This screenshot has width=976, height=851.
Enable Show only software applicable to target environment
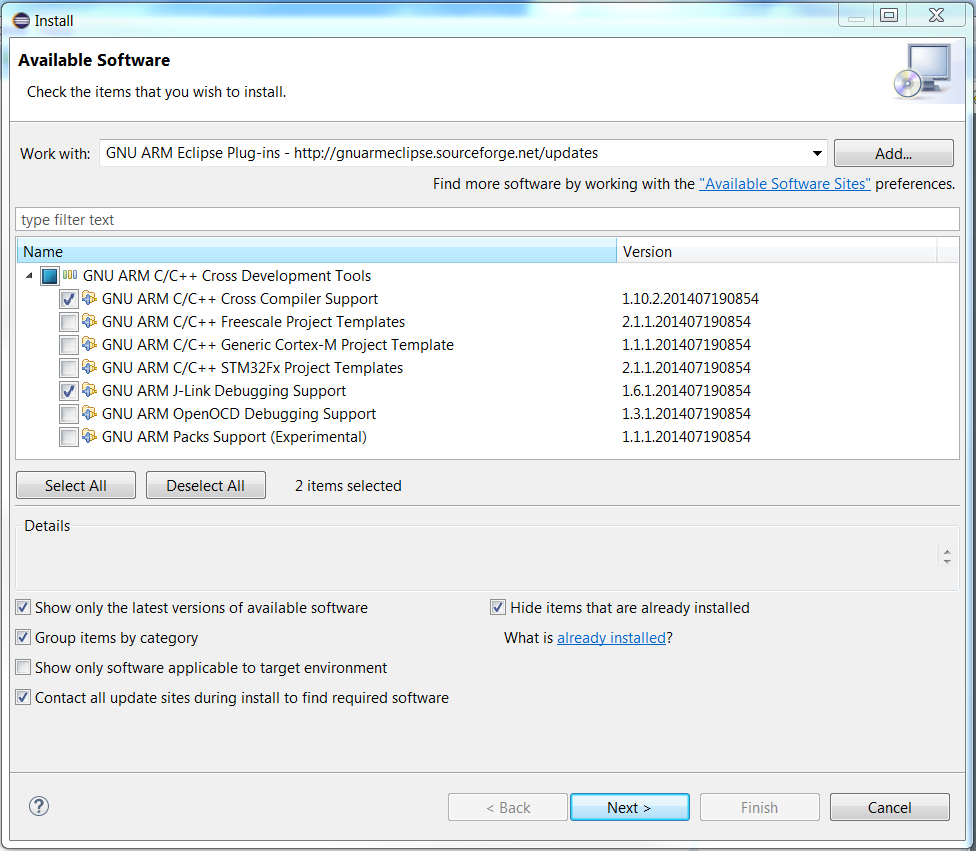[x=23, y=667]
